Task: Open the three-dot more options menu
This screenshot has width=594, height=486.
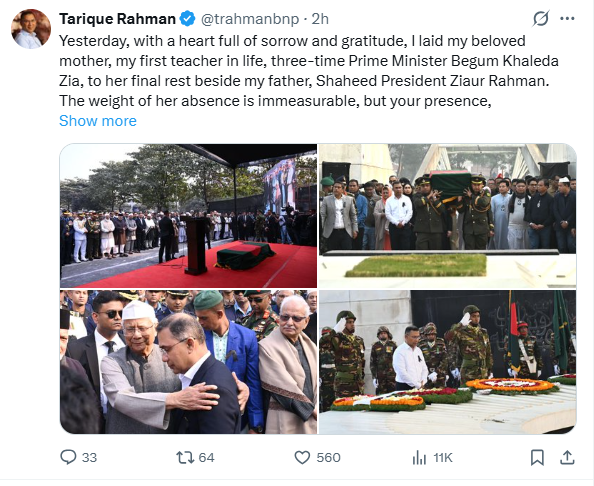Action: pyautogui.click(x=567, y=18)
